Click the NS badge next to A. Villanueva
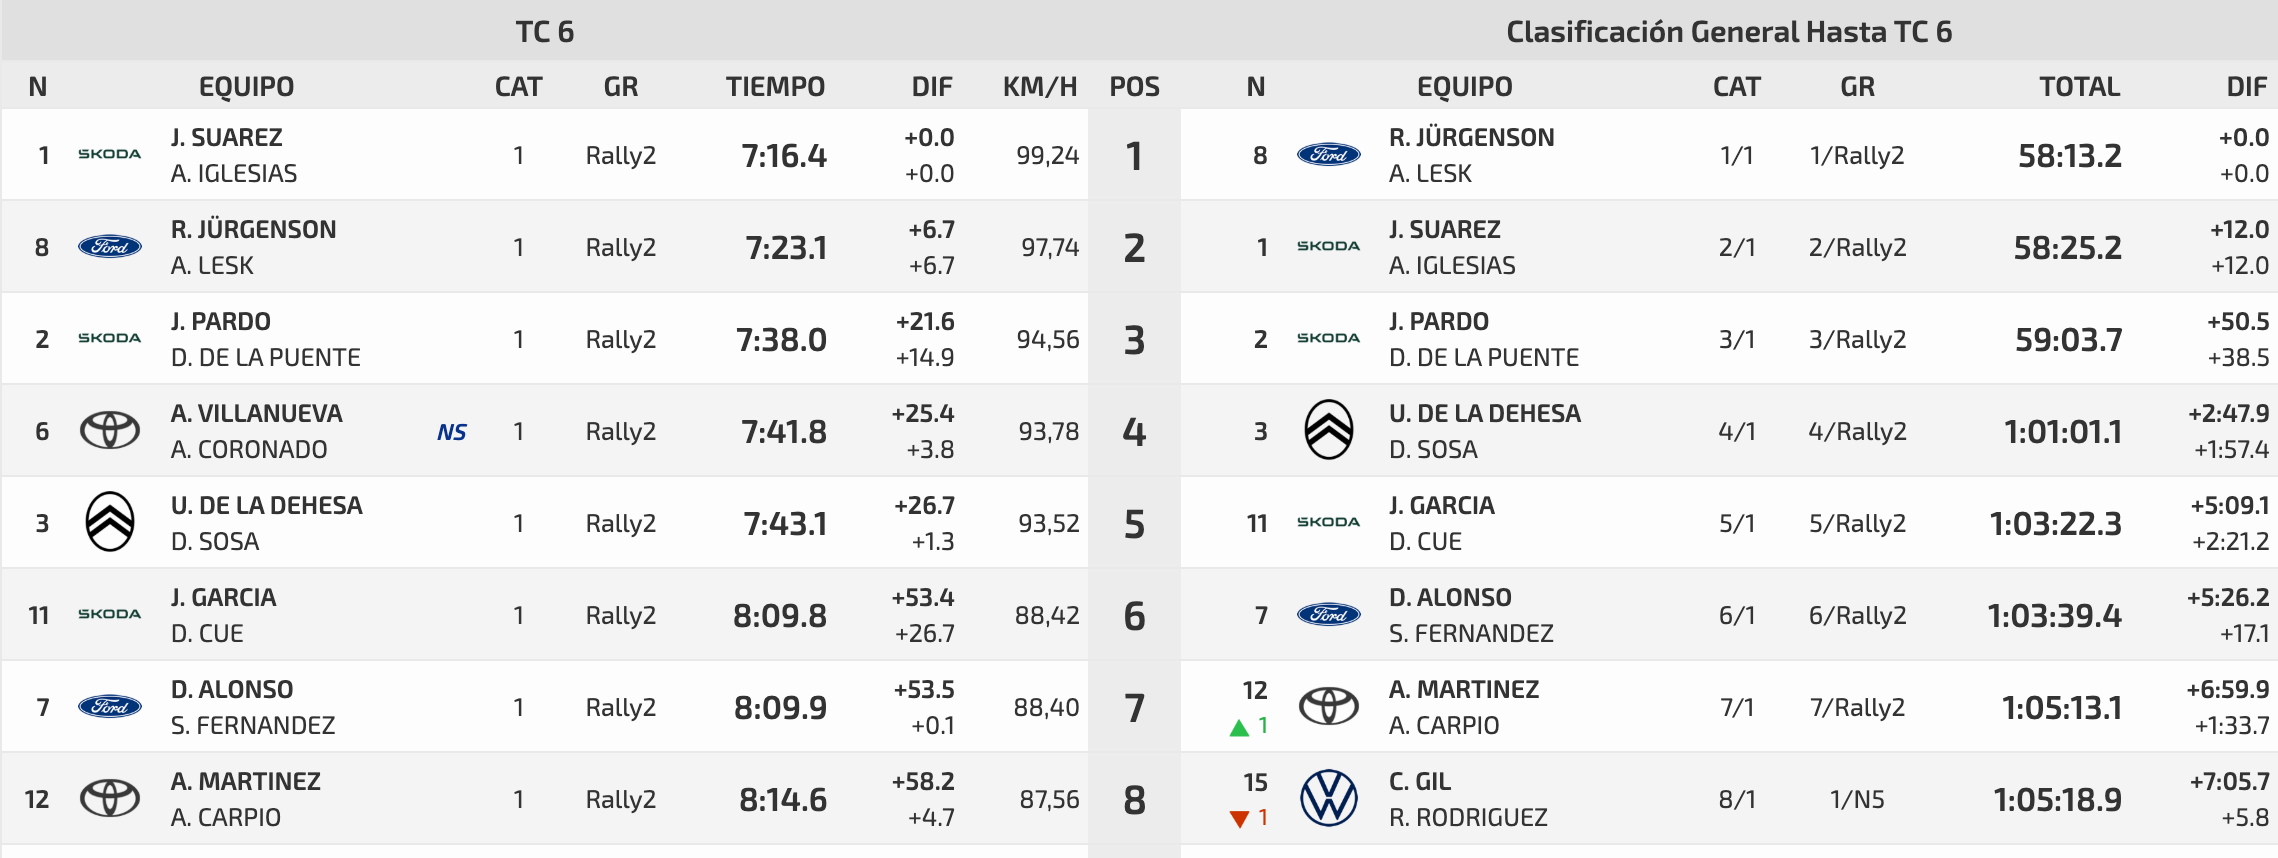Viewport: 2278px width, 858px height. tap(451, 432)
